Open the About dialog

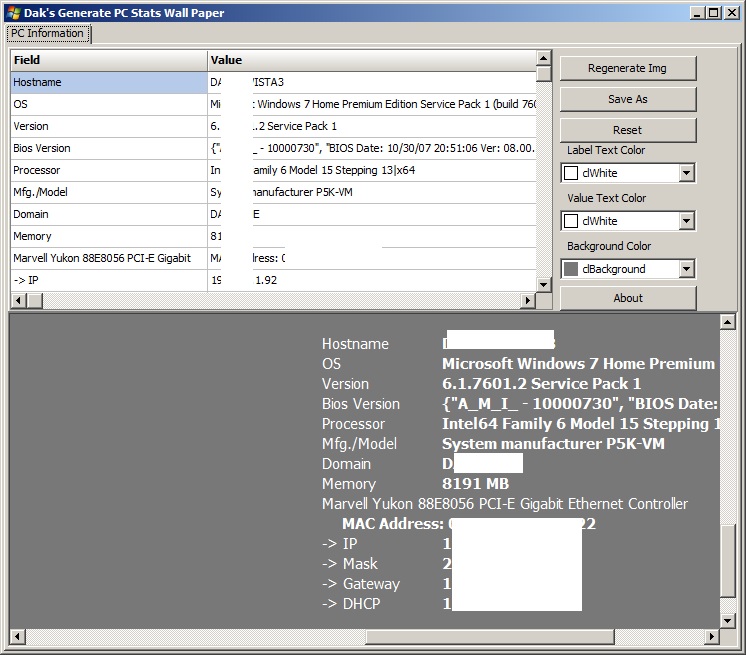coord(627,298)
